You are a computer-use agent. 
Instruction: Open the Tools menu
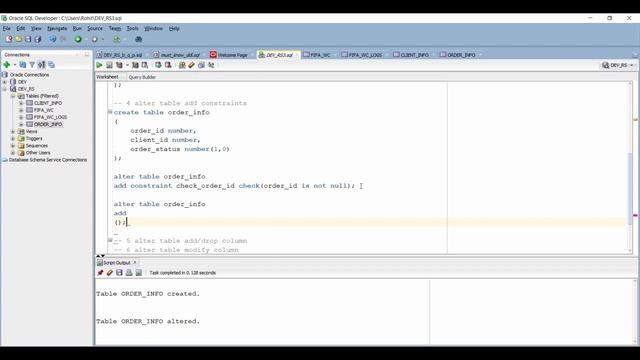coord(132,29)
